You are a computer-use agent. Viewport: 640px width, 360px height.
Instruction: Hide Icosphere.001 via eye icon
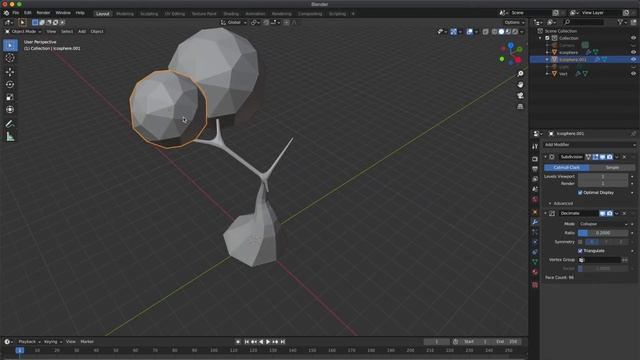tap(633, 60)
